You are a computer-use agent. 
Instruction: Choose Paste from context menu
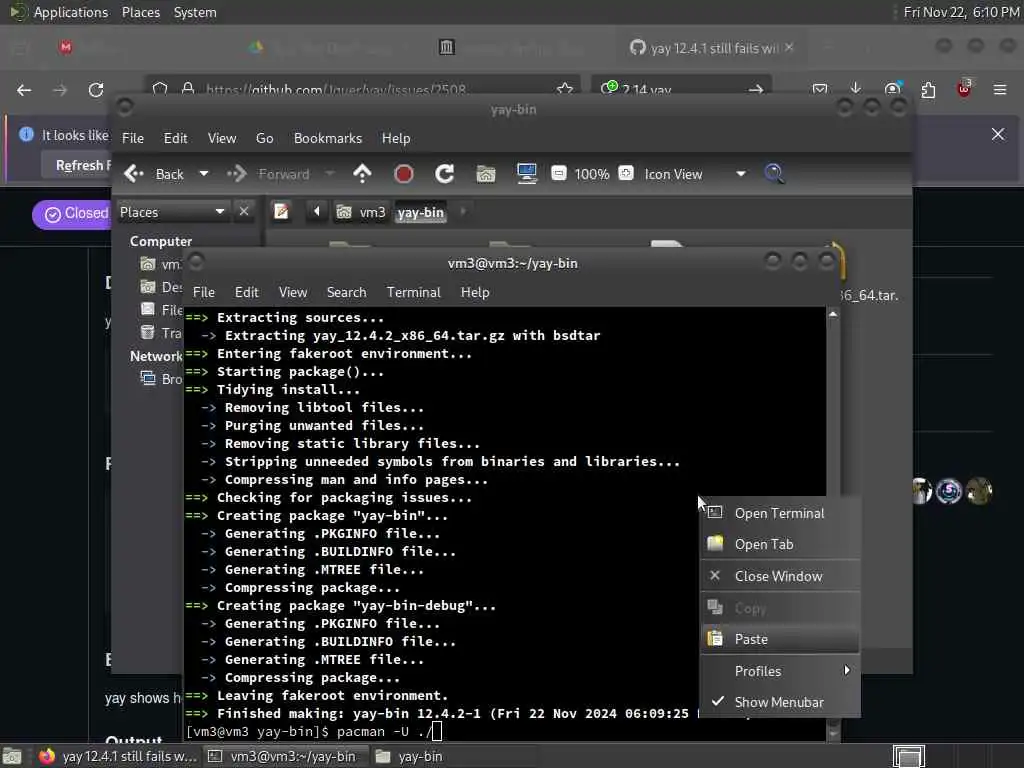(780, 639)
